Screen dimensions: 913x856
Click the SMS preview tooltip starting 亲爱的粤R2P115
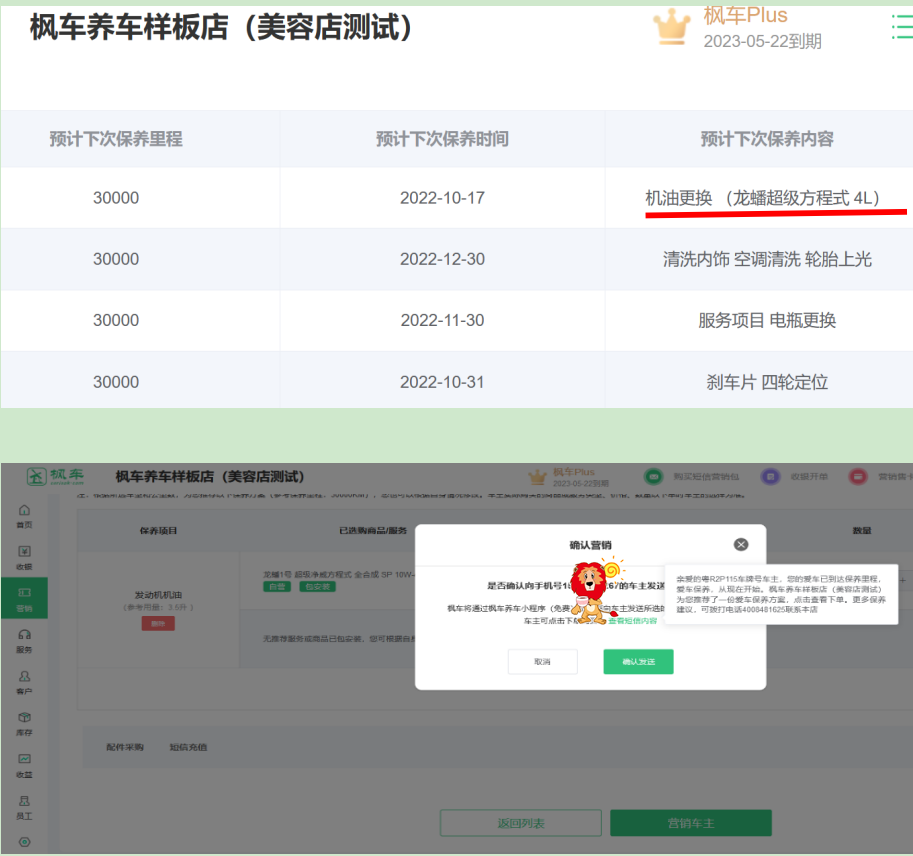point(781,594)
